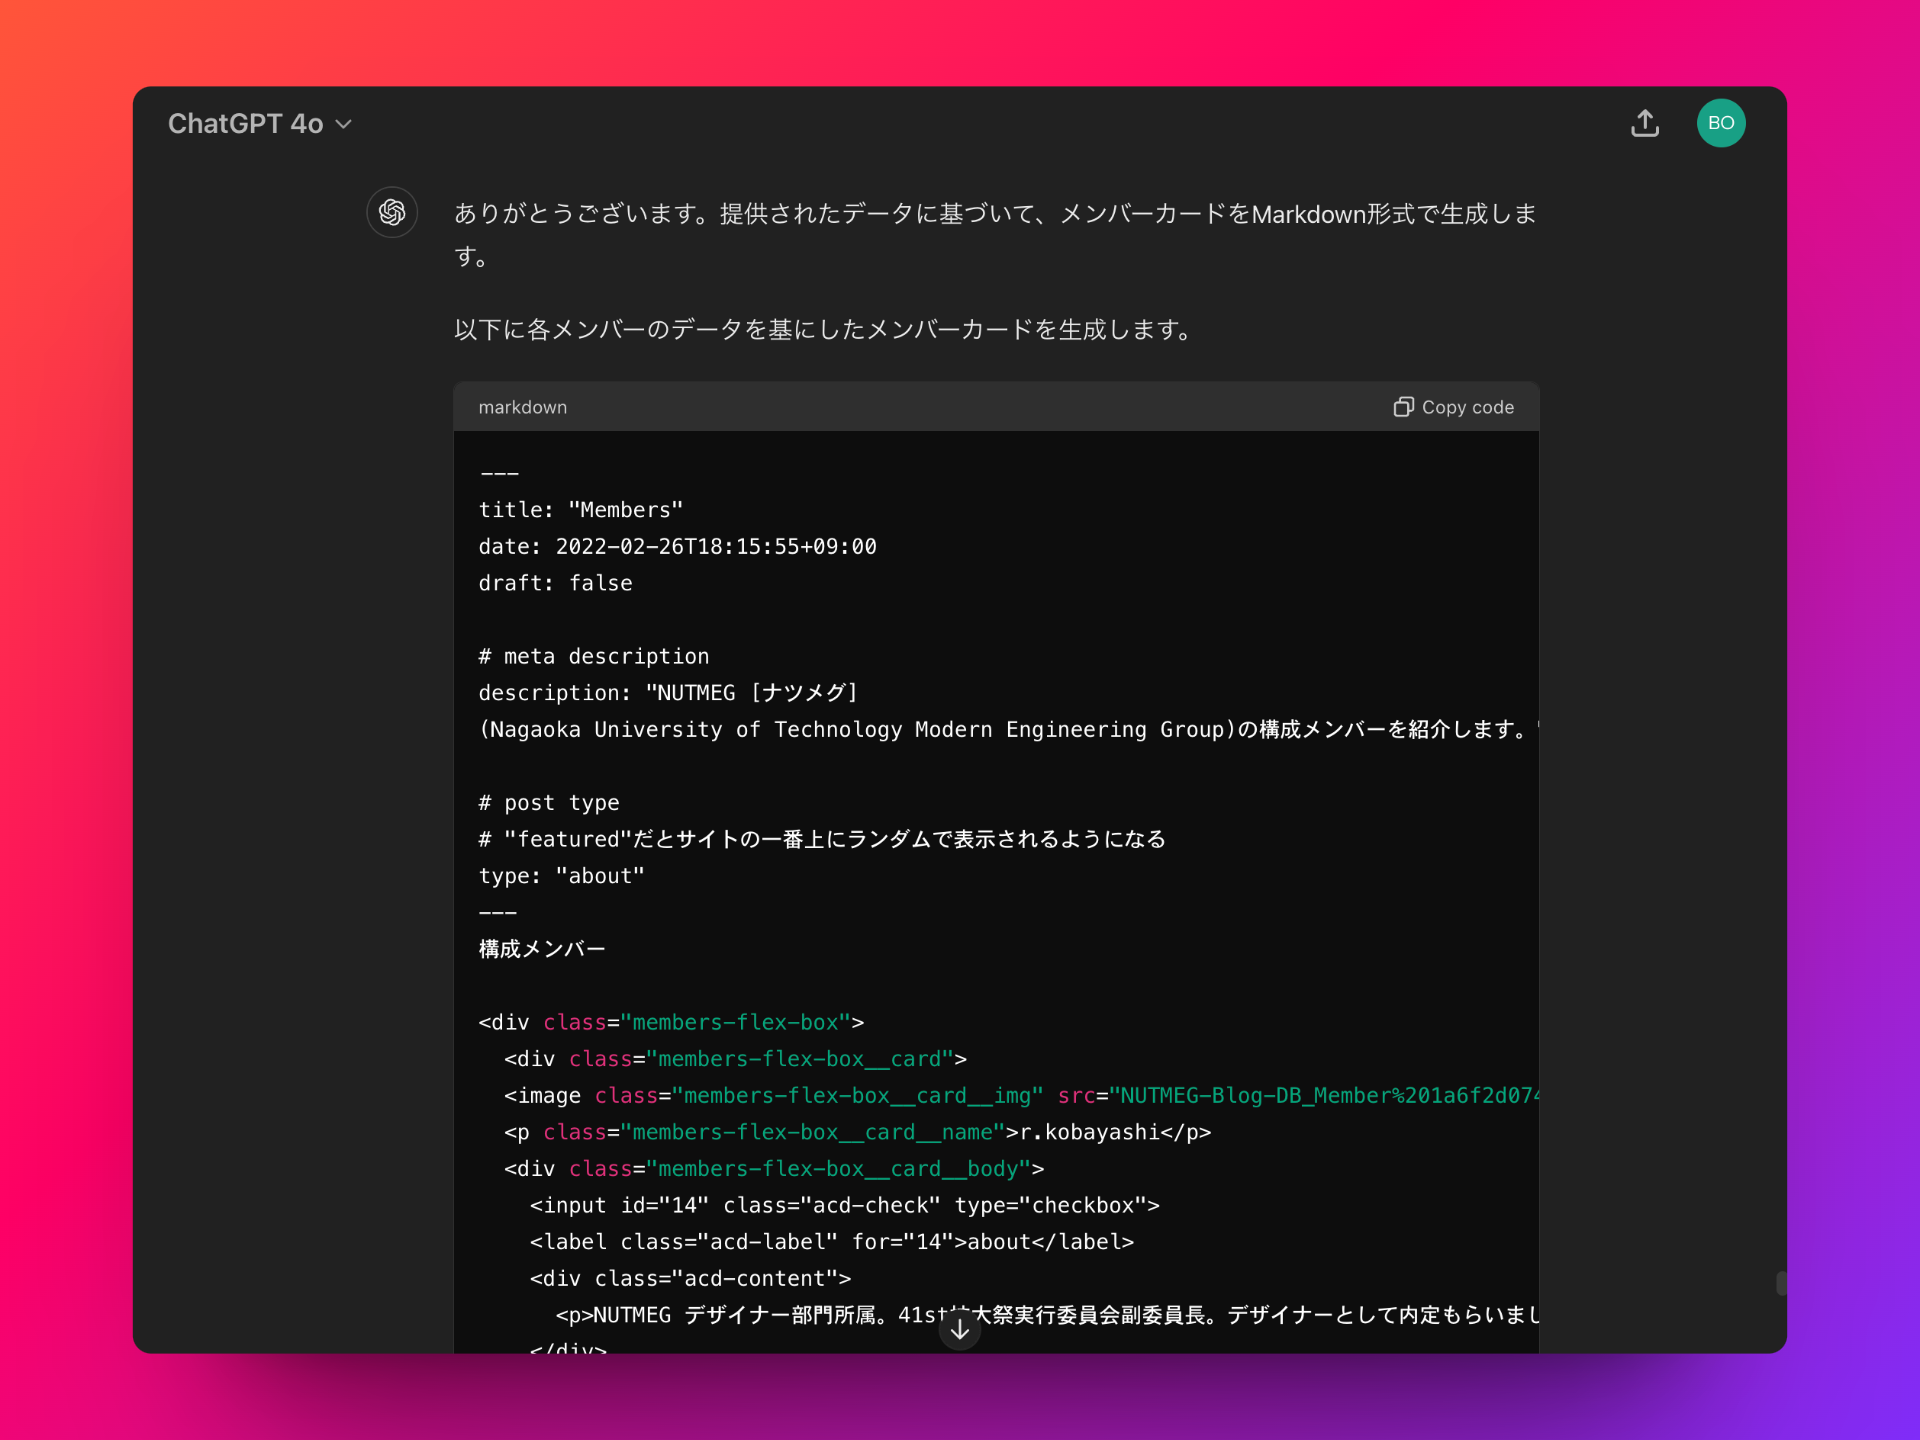Click the date 2022-02-26 line in code
1920x1440 pixels.
pos(677,547)
